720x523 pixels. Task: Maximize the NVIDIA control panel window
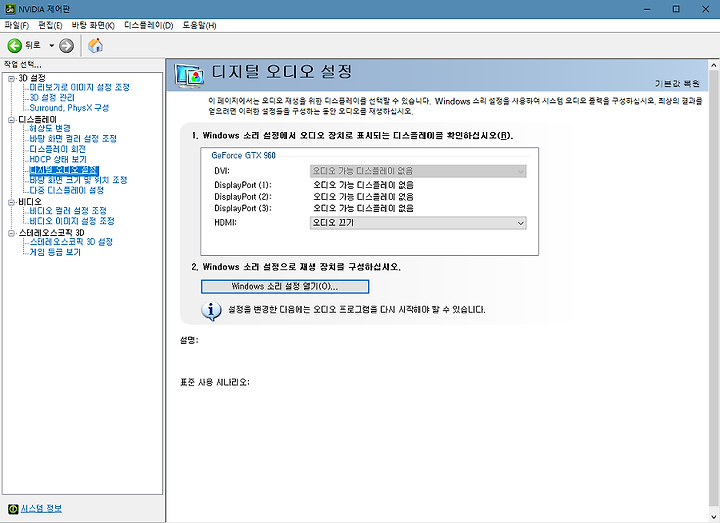pos(676,9)
